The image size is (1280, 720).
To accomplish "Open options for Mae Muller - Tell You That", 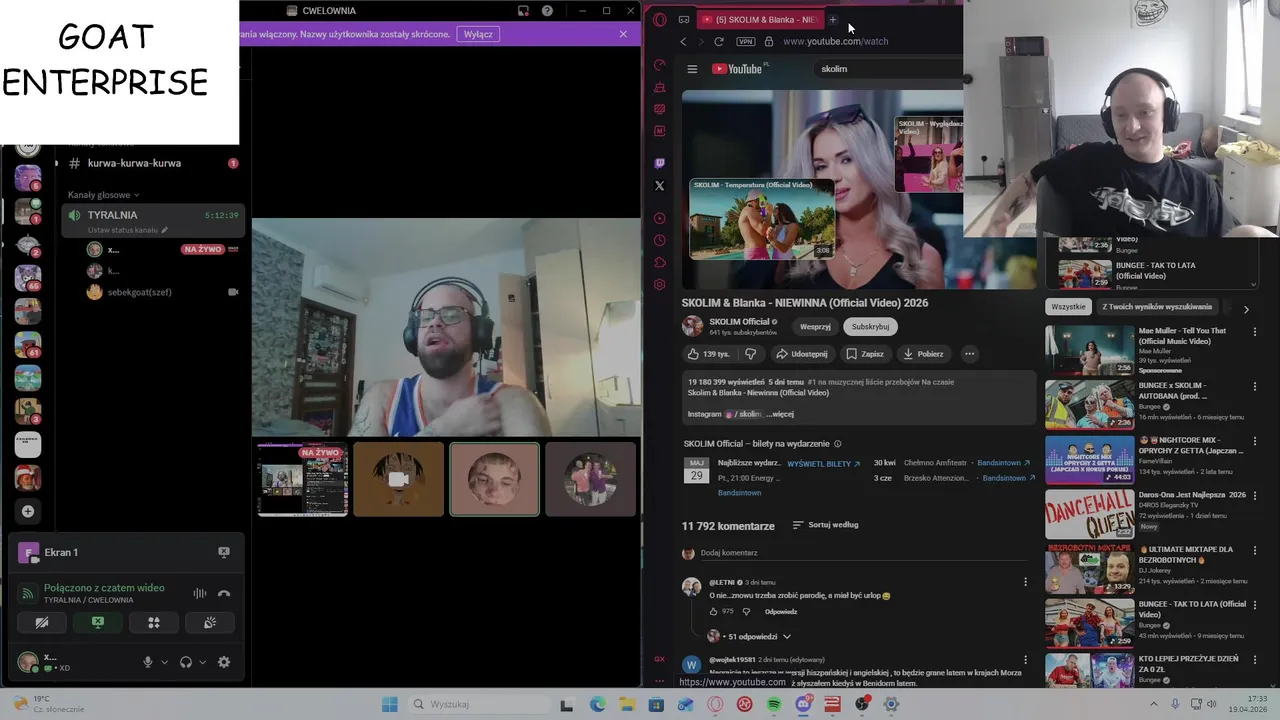I will click(x=1255, y=332).
